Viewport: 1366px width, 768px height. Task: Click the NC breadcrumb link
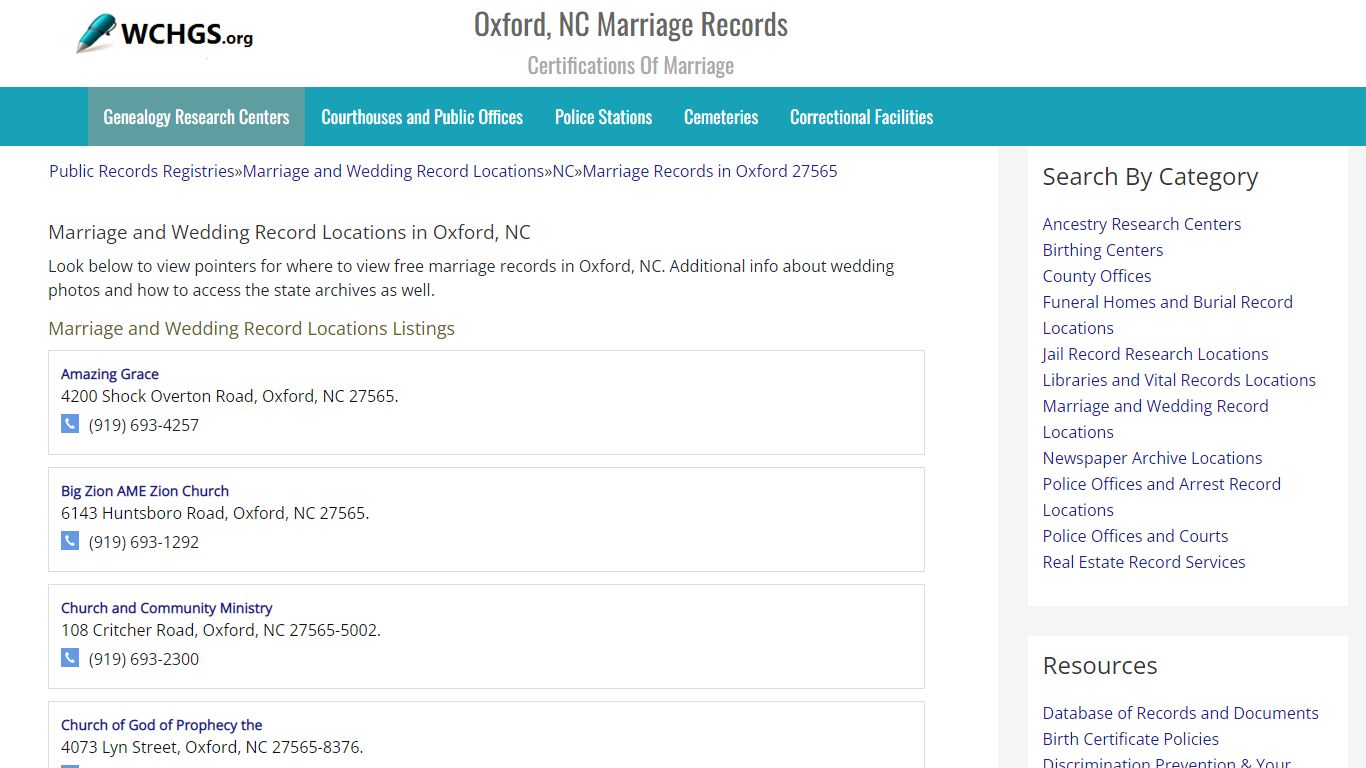point(563,171)
